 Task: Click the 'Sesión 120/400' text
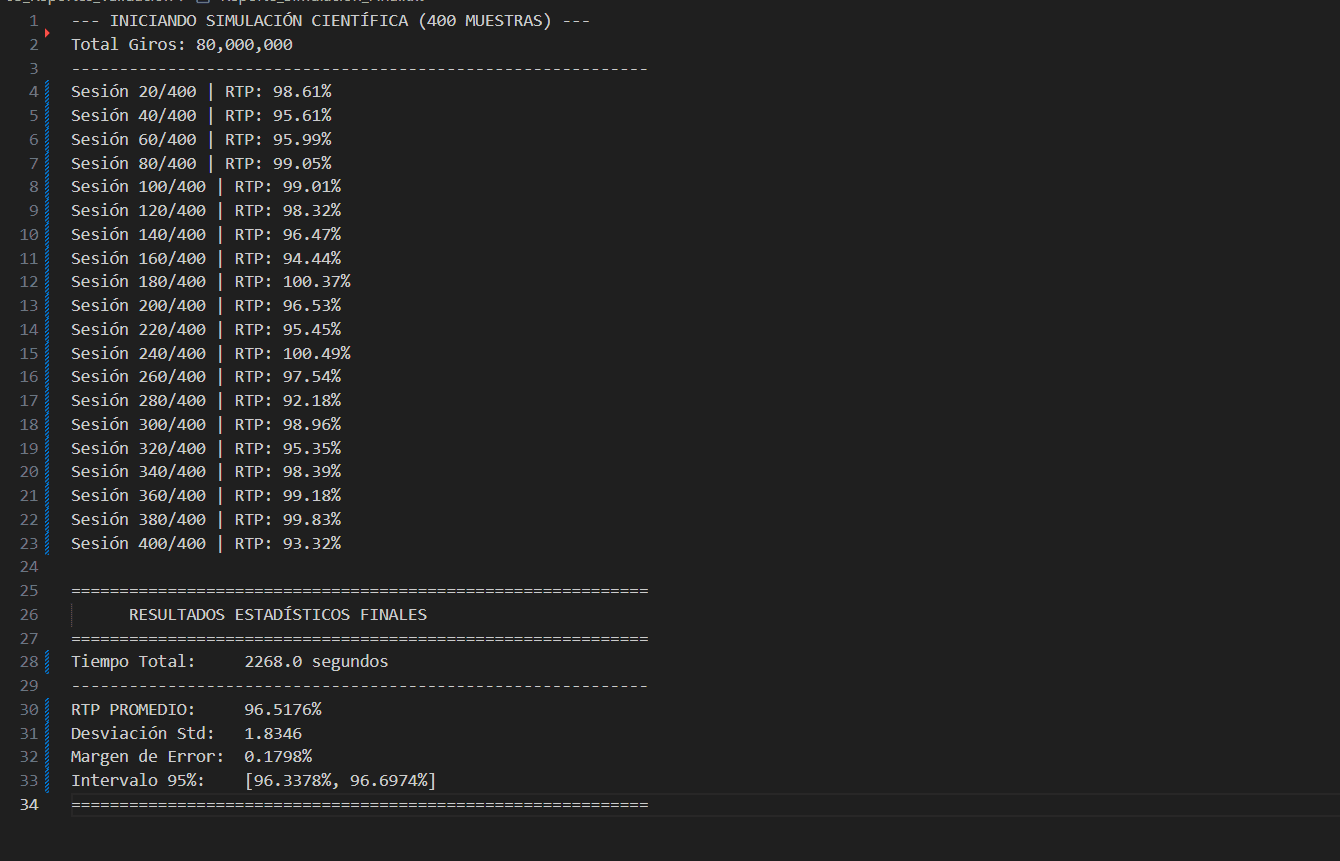point(139,211)
